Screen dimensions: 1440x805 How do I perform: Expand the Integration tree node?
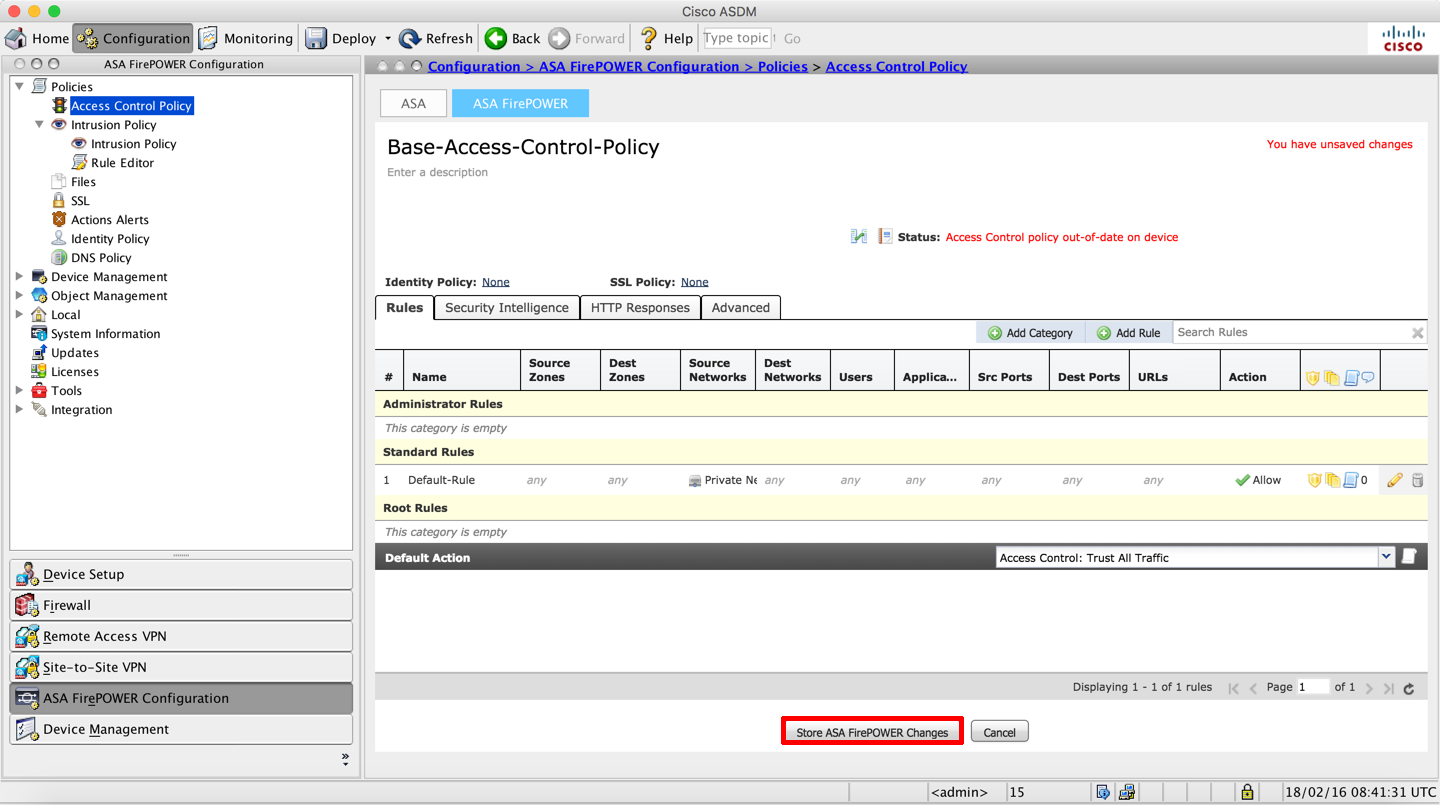[19, 409]
